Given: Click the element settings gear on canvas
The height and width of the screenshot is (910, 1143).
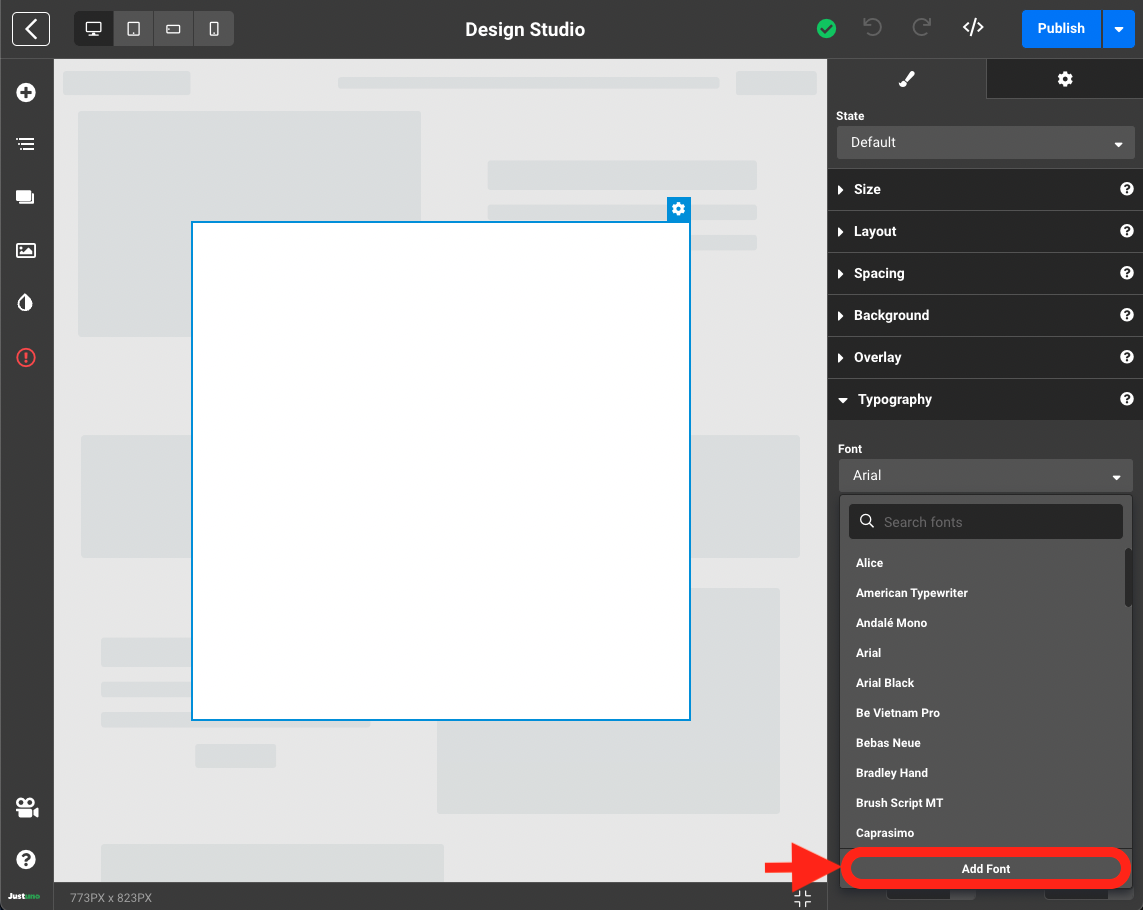Looking at the screenshot, I should (679, 209).
